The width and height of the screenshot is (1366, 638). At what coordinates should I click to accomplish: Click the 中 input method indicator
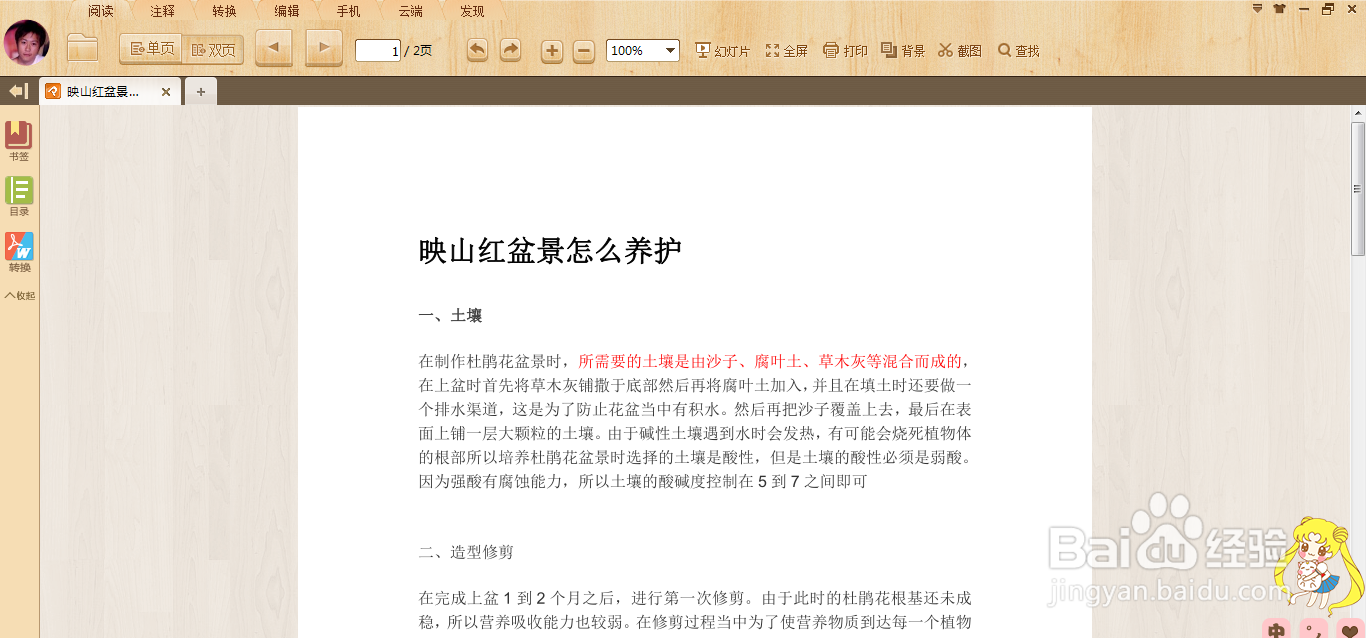coord(1277,629)
